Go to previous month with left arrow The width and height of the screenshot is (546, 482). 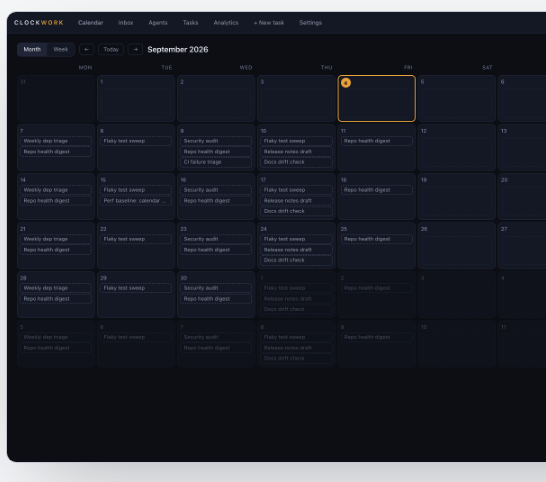coord(86,49)
